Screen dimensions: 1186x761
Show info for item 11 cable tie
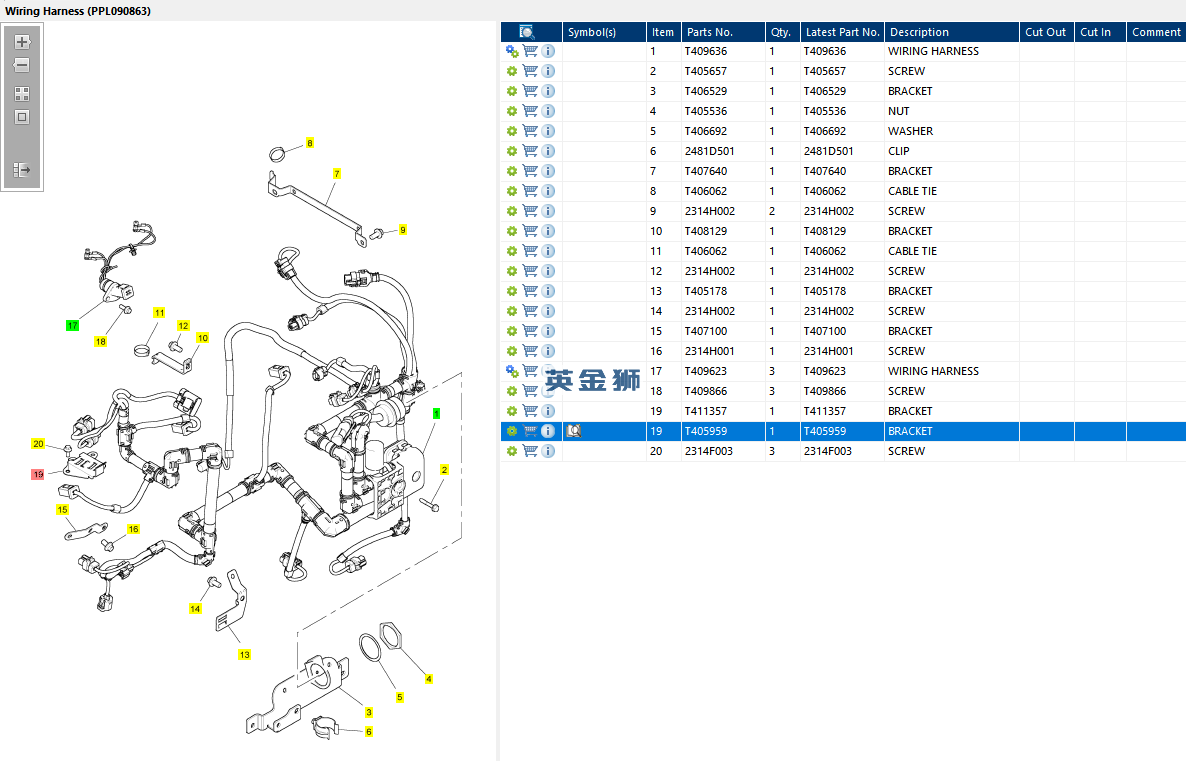click(x=548, y=251)
